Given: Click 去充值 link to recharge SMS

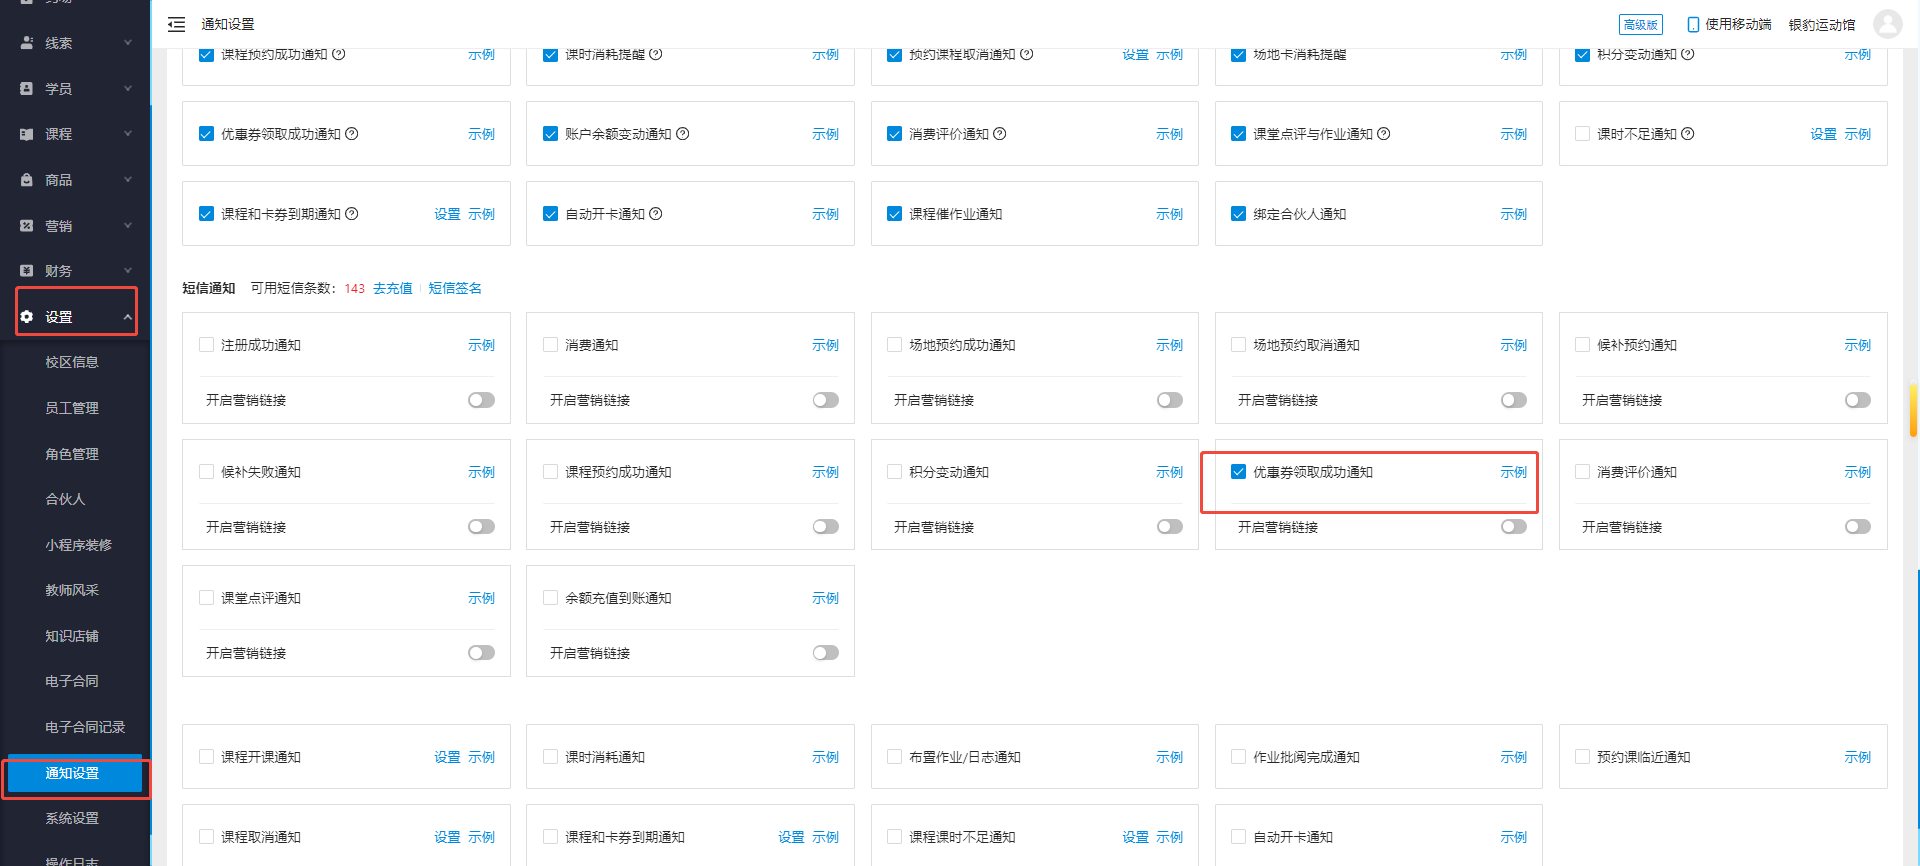Looking at the screenshot, I should pos(393,288).
